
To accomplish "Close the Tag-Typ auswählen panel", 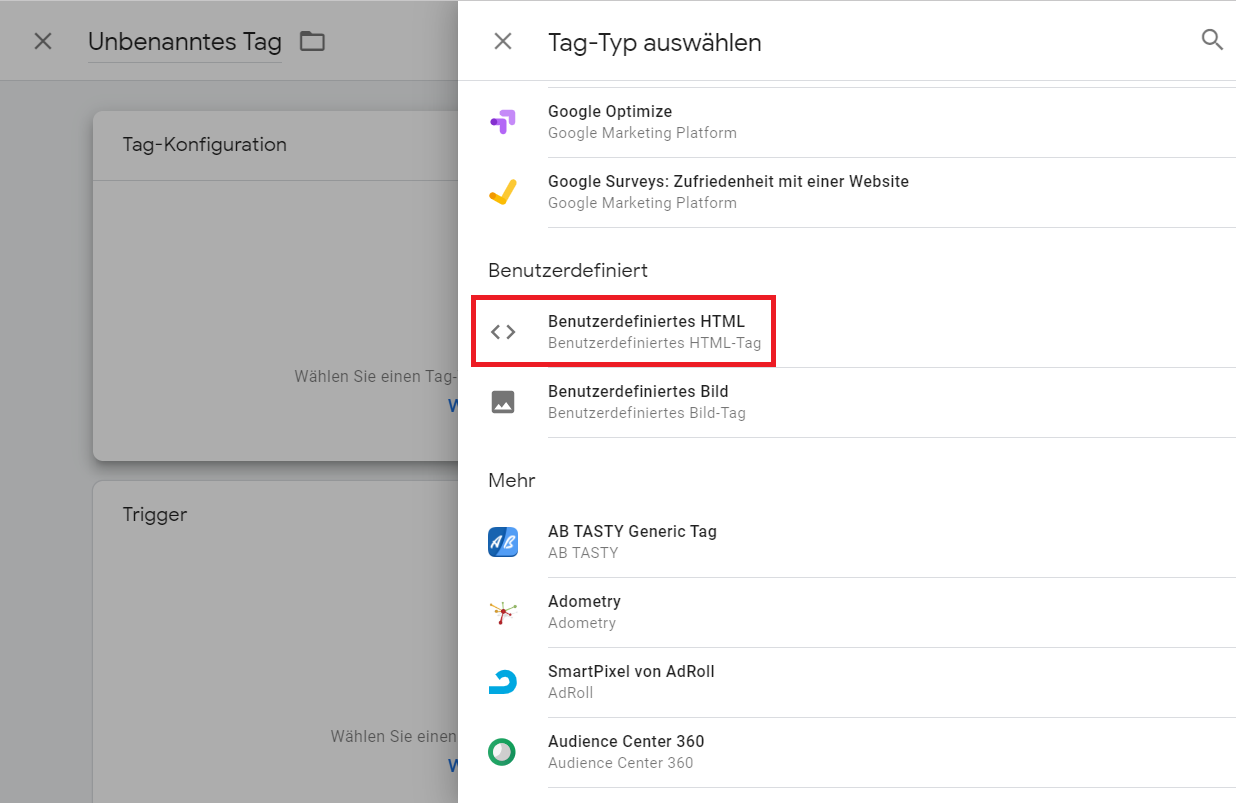I will click(503, 41).
